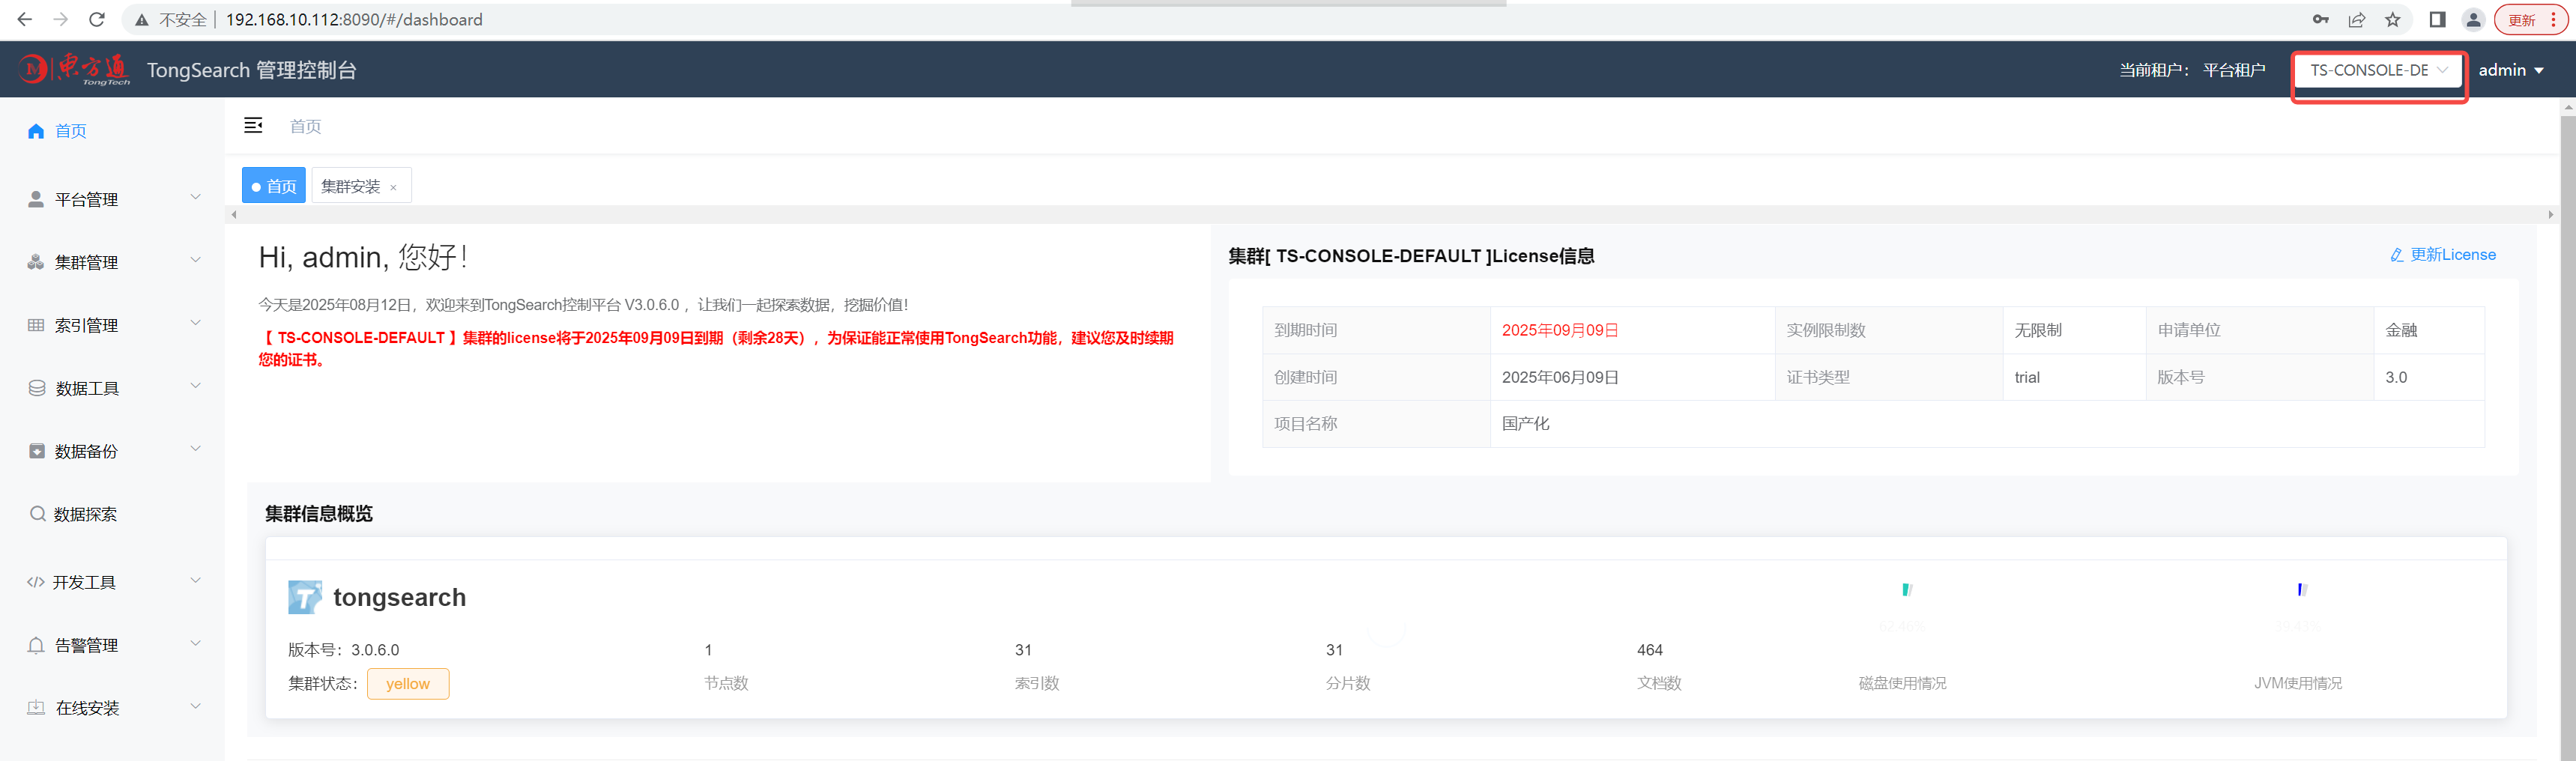The width and height of the screenshot is (2576, 761).
Task: Click the bell icon for 告警管理
Action: [36, 645]
